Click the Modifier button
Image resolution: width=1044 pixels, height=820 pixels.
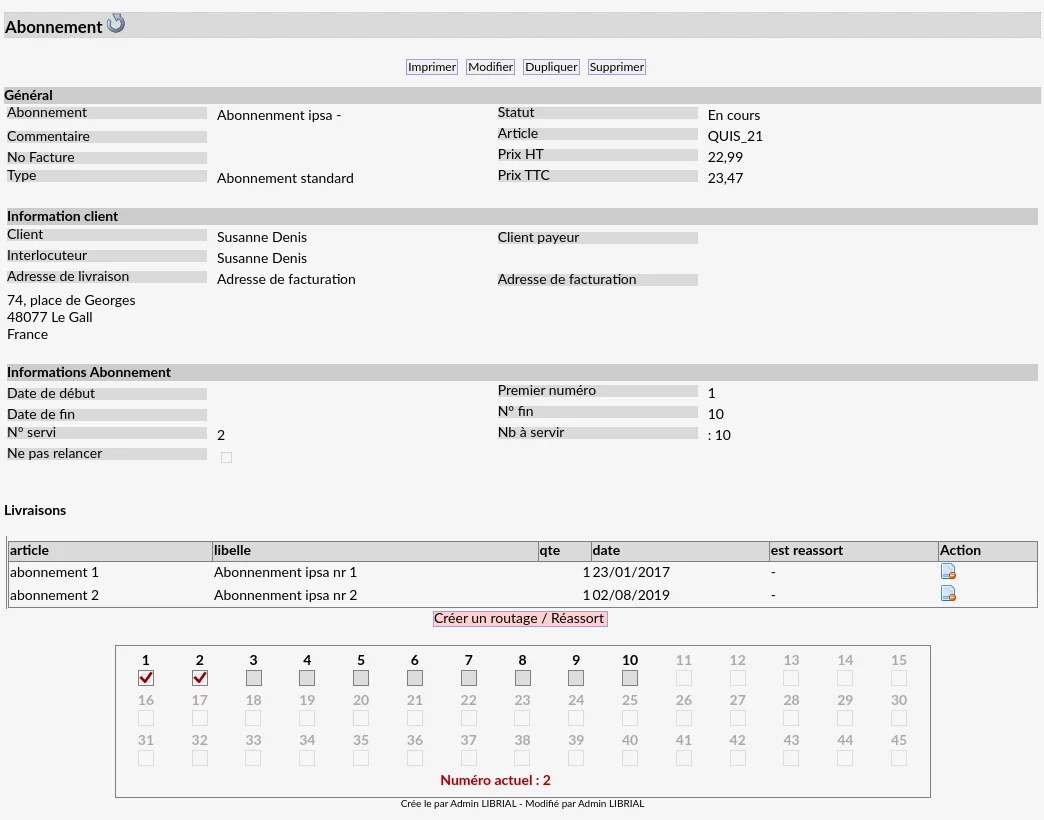490,67
